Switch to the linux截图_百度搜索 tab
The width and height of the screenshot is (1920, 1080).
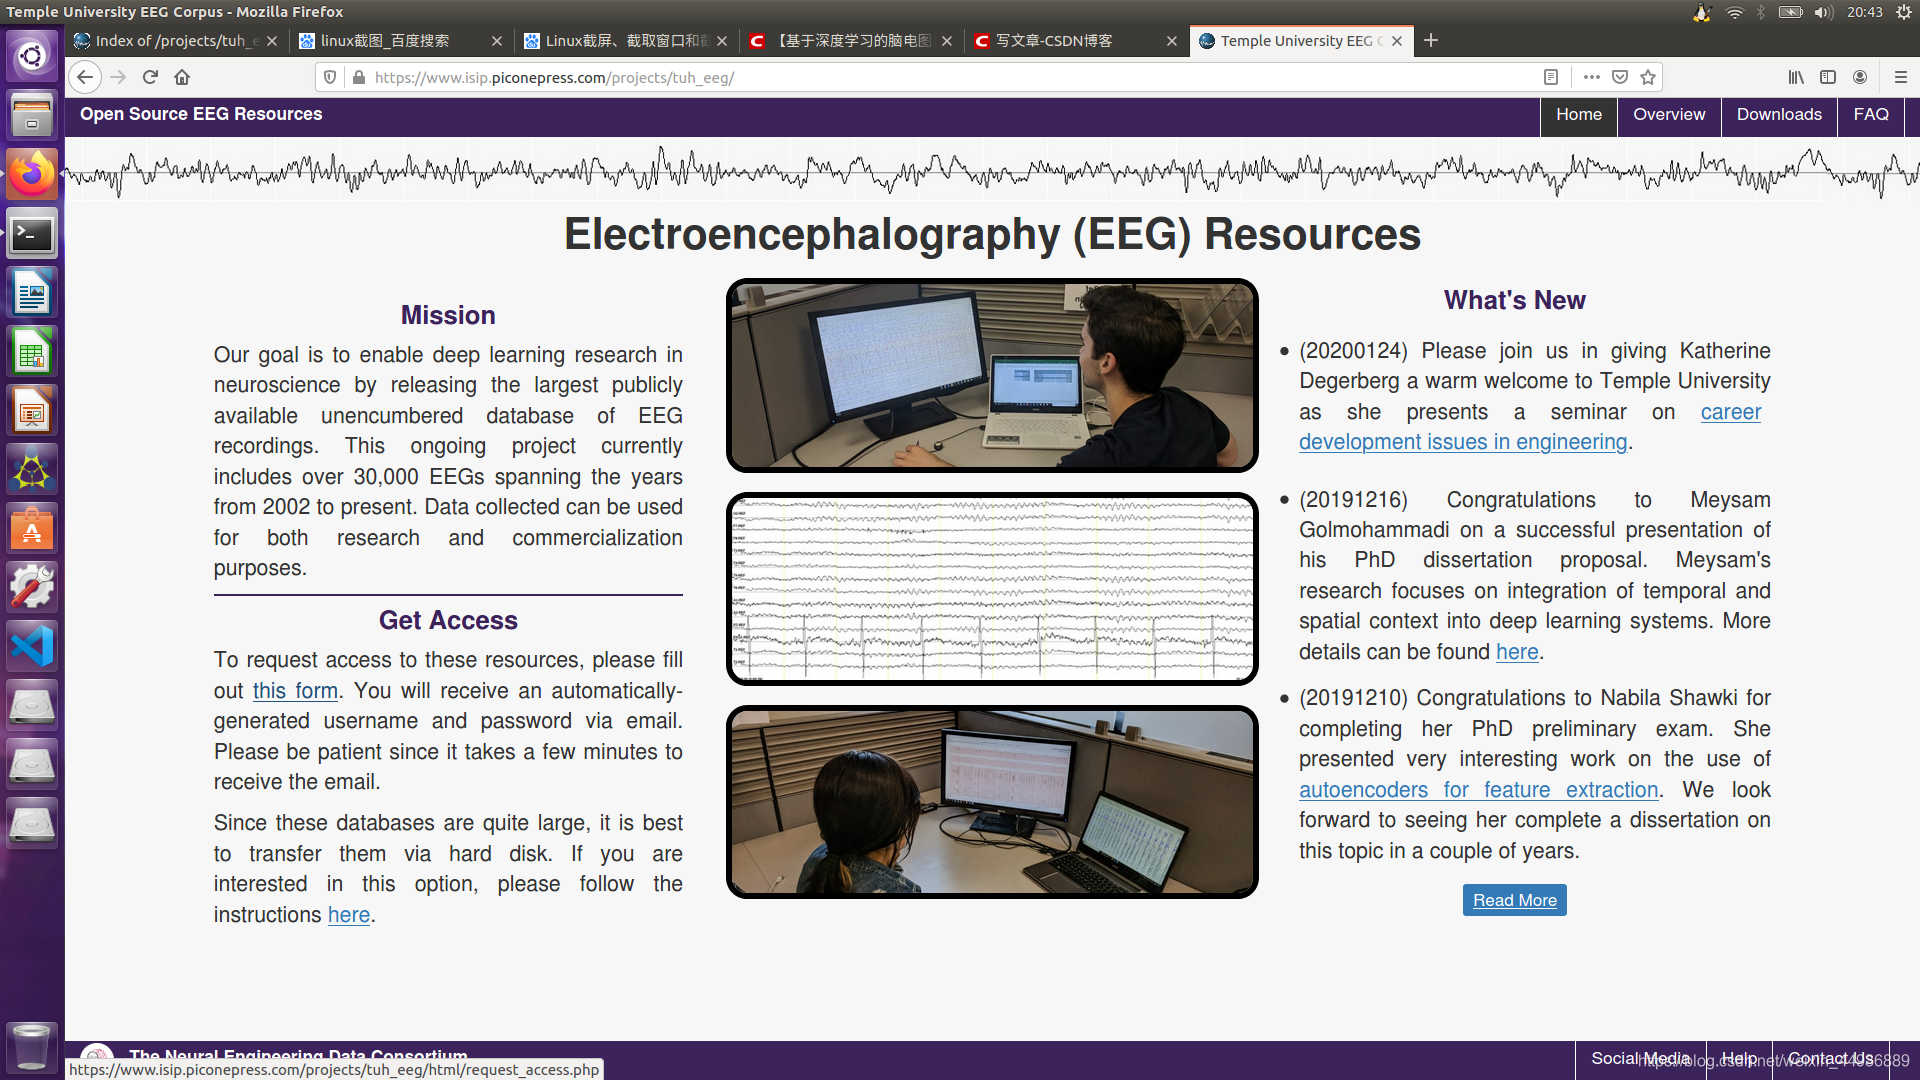click(401, 41)
